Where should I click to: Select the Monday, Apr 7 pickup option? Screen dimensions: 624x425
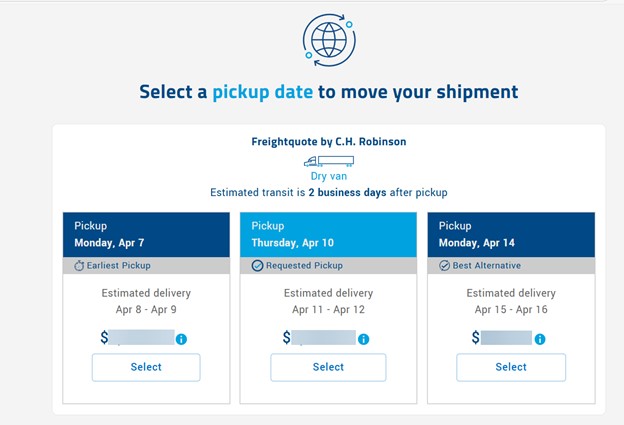(x=146, y=367)
